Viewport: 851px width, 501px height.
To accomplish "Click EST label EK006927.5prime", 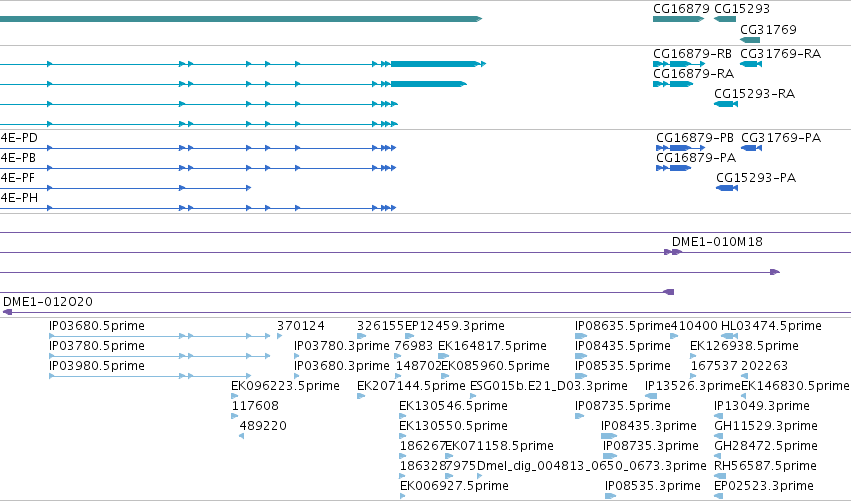I will pyautogui.click(x=454, y=486).
